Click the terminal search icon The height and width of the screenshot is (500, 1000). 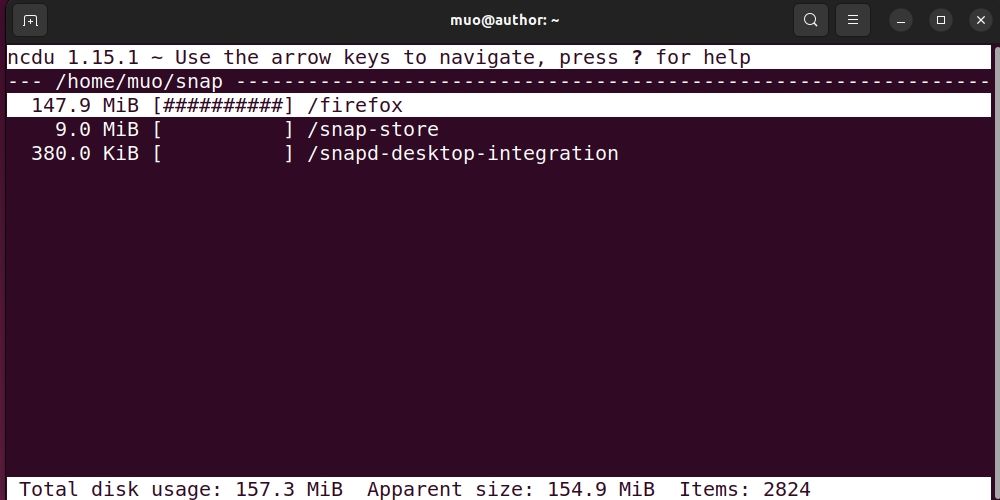811,20
